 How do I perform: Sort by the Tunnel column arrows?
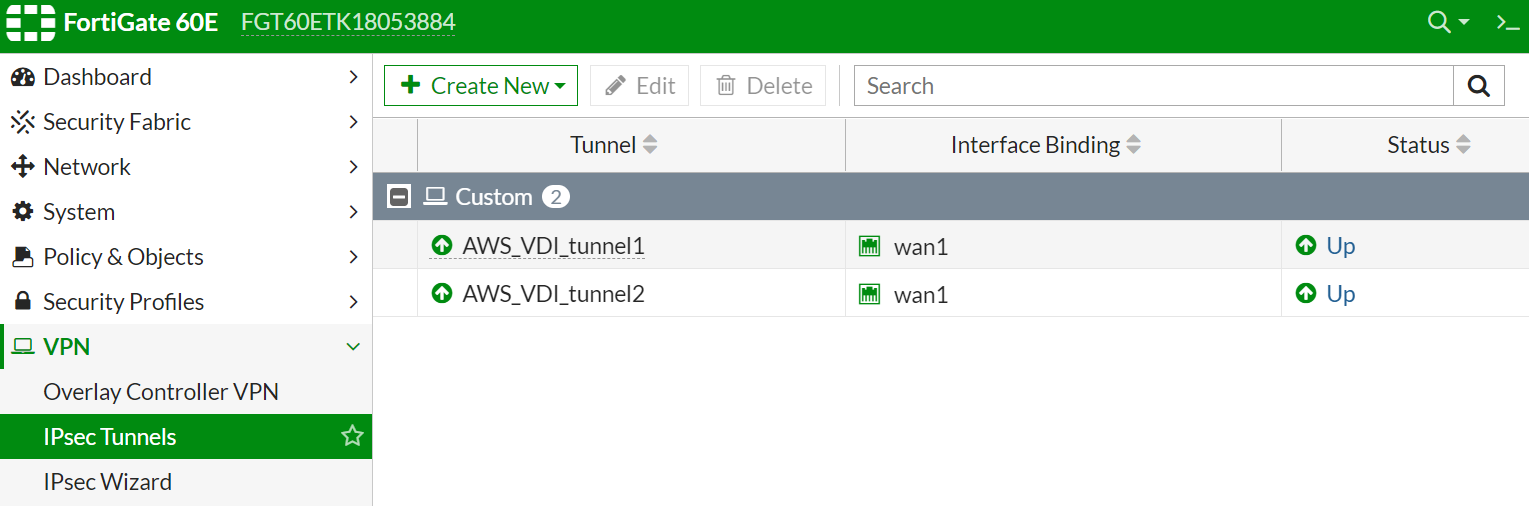[x=650, y=145]
